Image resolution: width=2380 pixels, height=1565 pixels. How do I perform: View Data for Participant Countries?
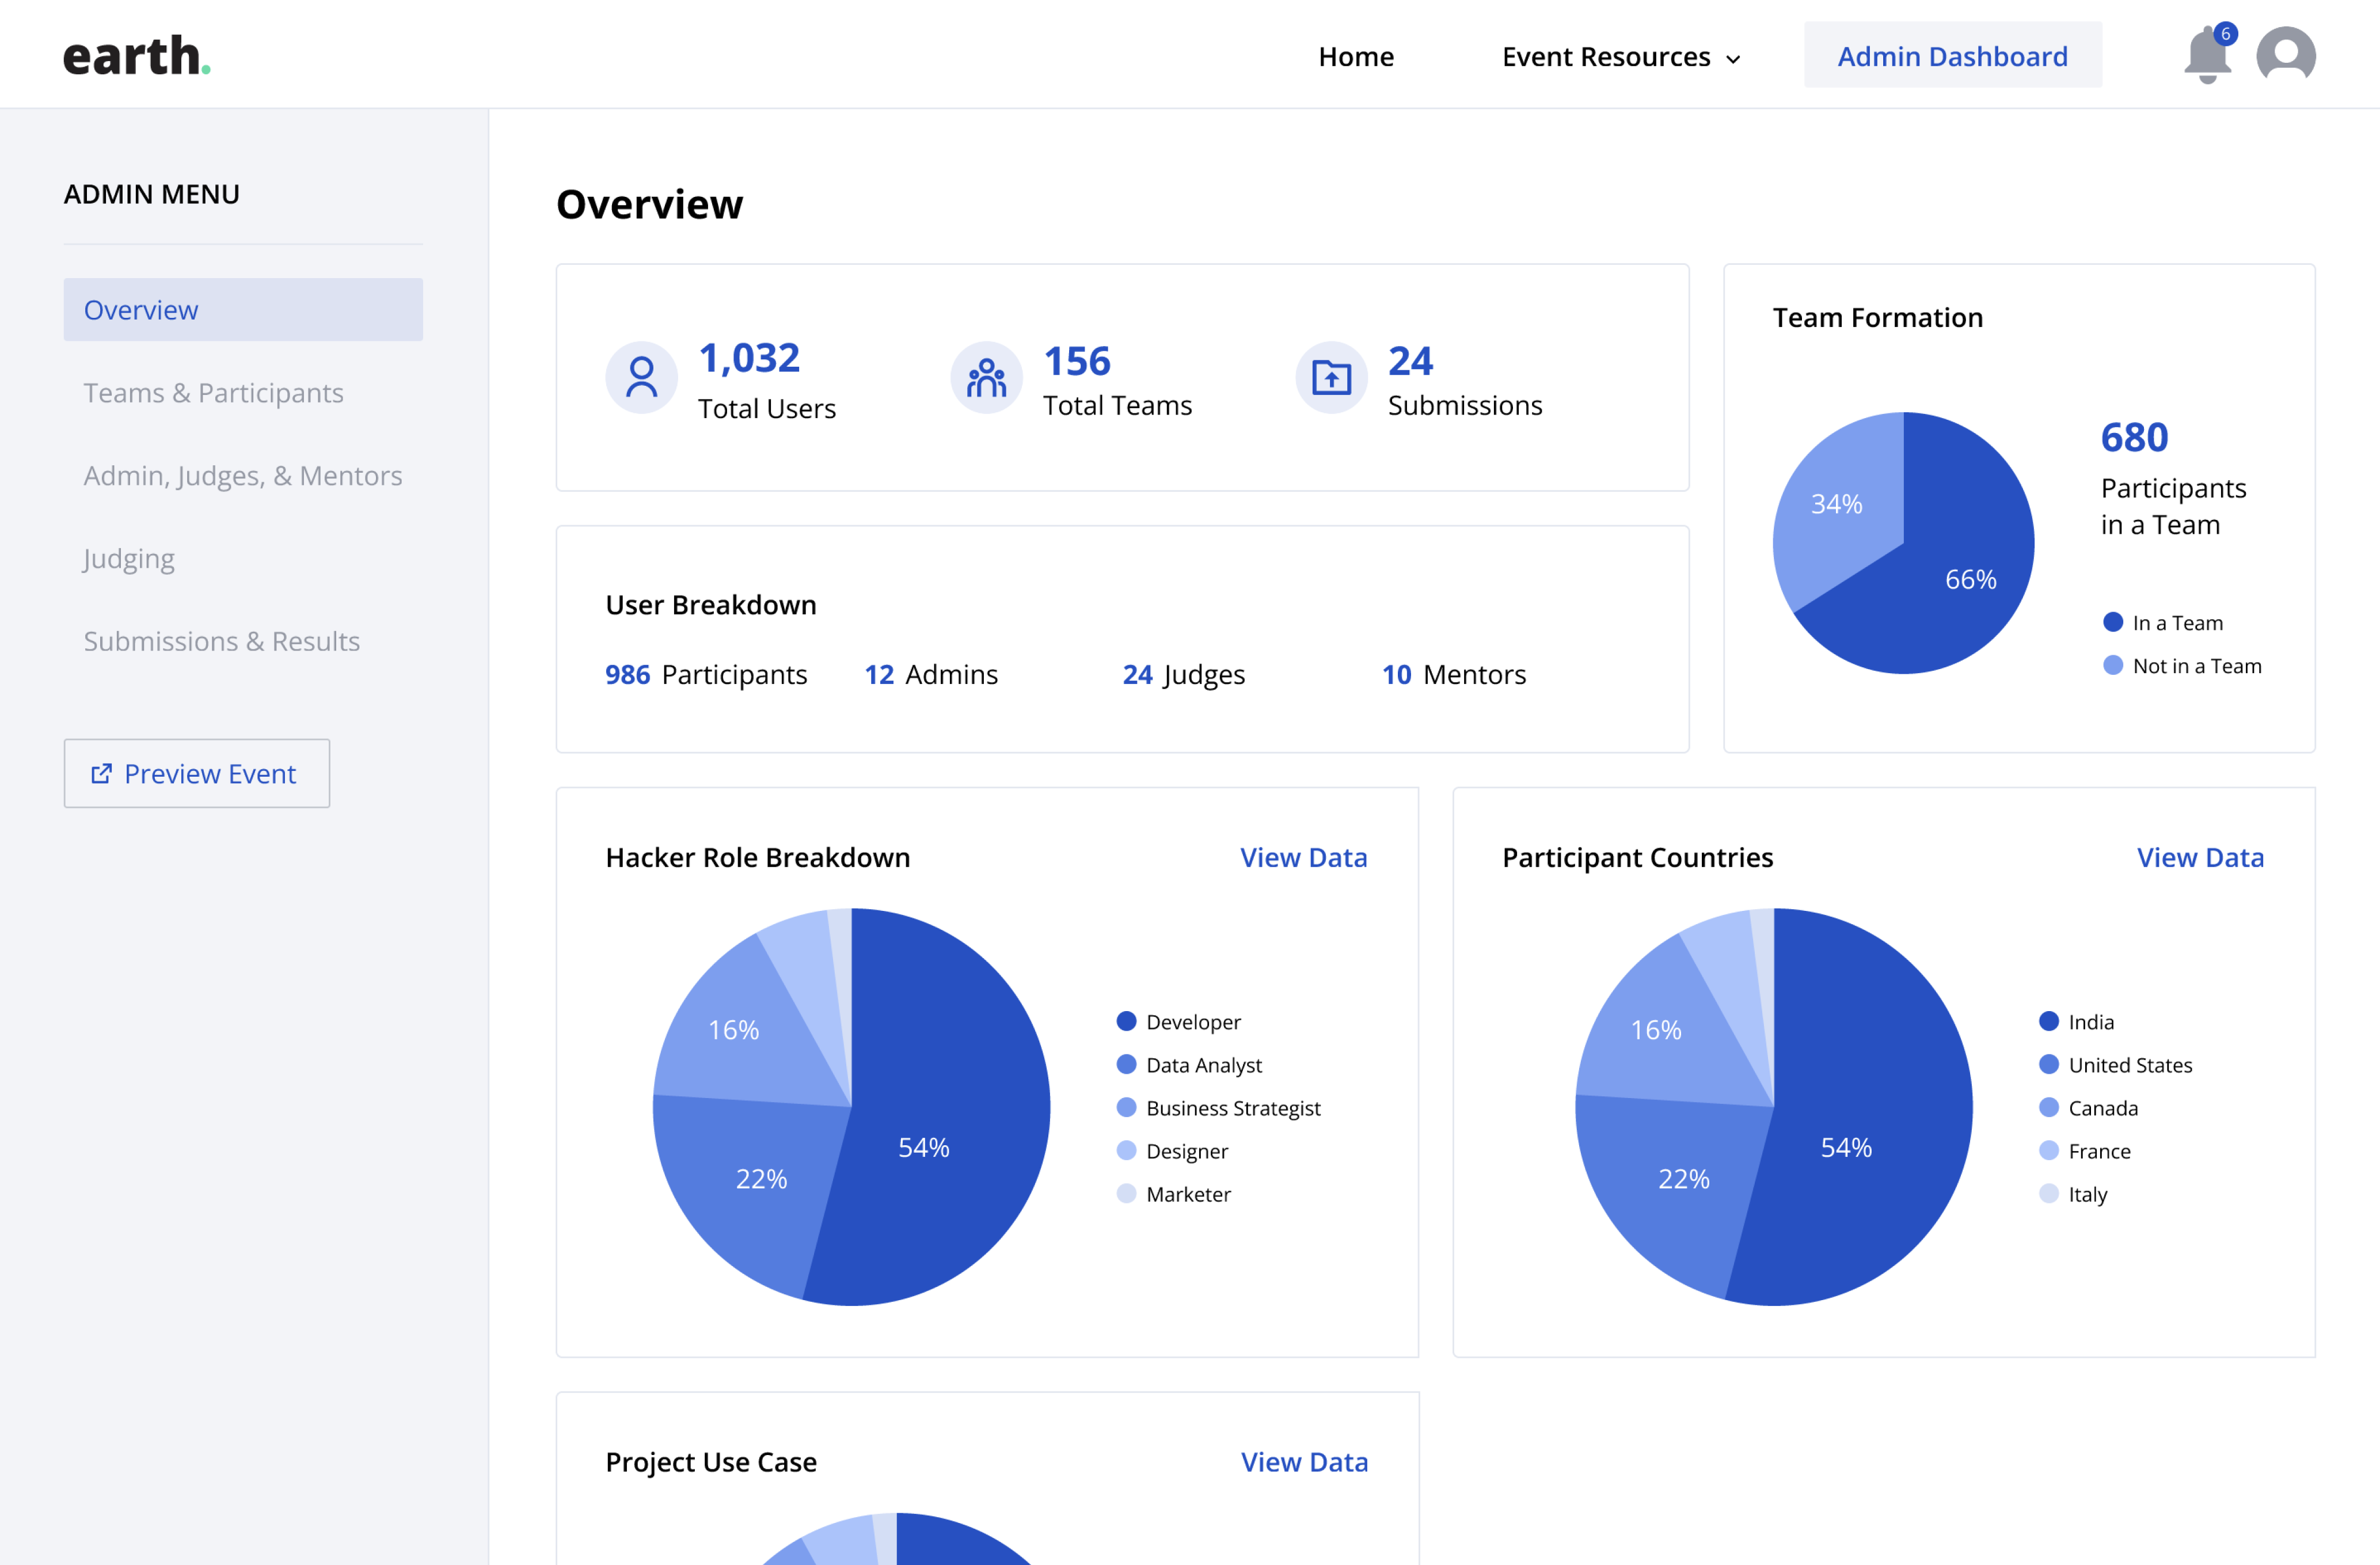tap(2201, 858)
